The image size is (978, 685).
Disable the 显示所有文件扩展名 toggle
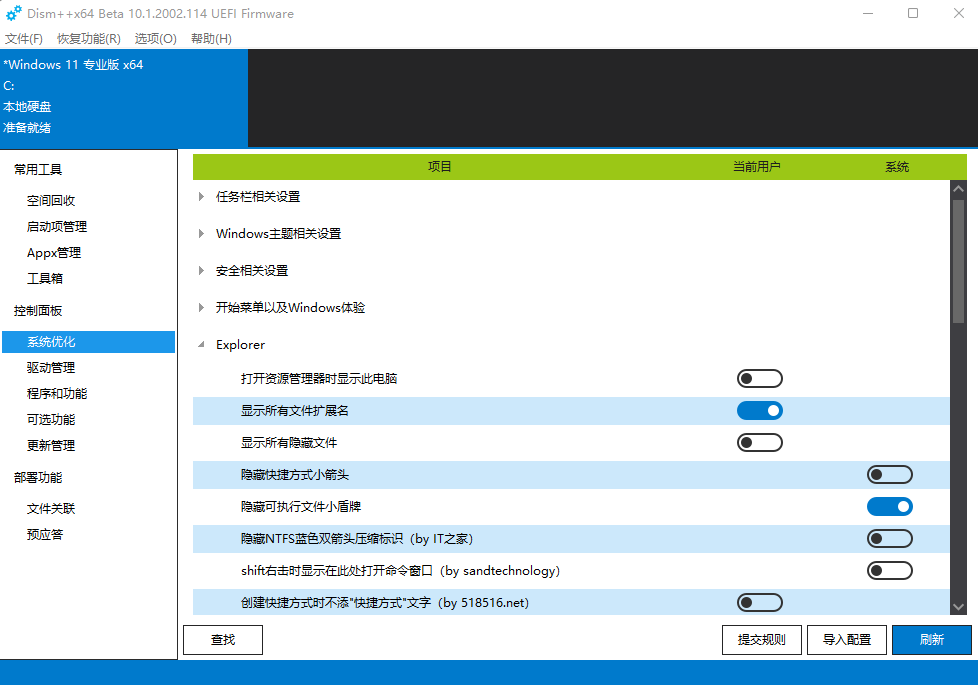pos(759,410)
